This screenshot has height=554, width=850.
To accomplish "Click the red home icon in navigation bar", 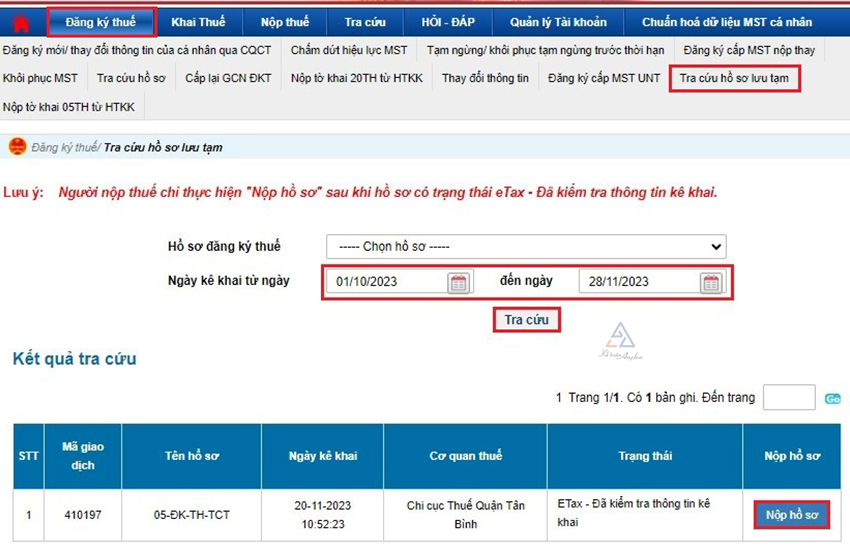I will pyautogui.click(x=19, y=22).
